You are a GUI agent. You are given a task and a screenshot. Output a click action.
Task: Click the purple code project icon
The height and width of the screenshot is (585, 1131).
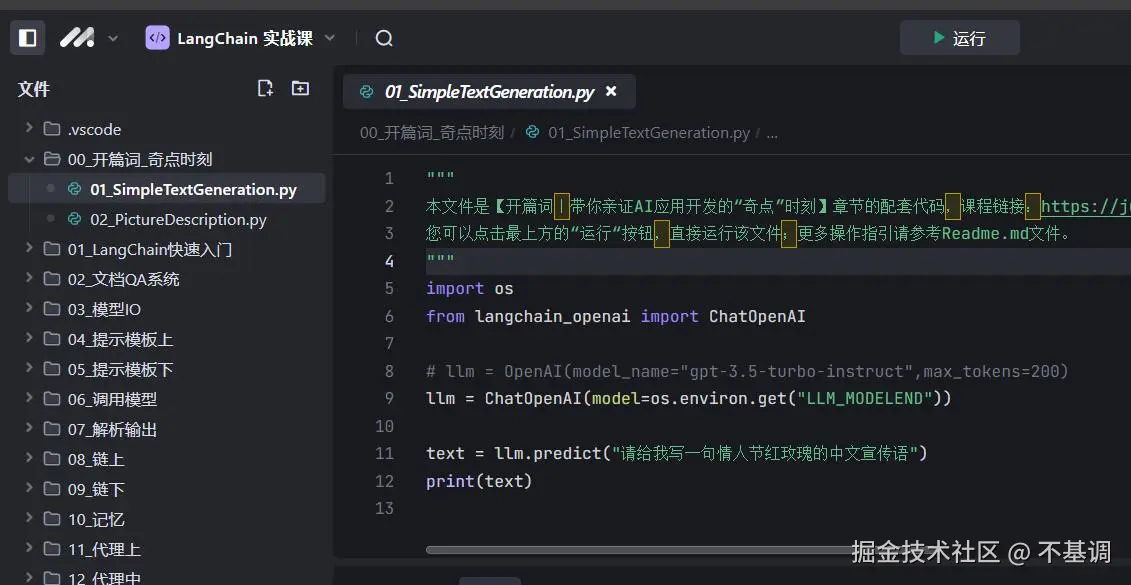click(158, 37)
